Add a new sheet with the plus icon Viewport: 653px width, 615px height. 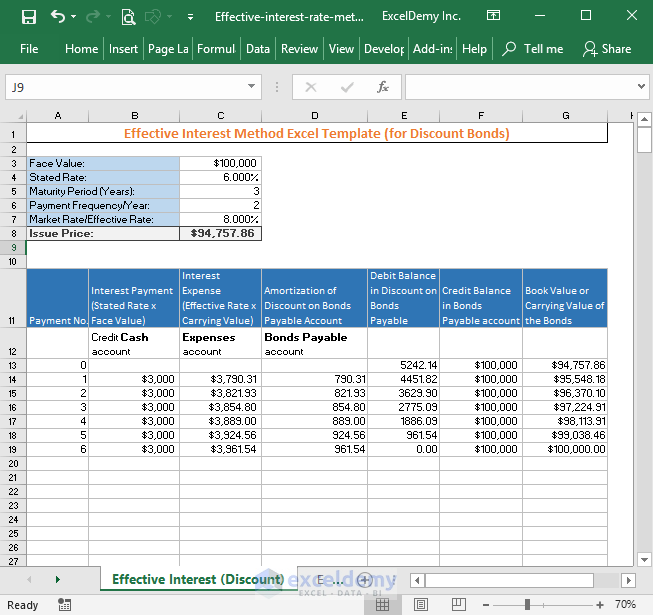(364, 580)
